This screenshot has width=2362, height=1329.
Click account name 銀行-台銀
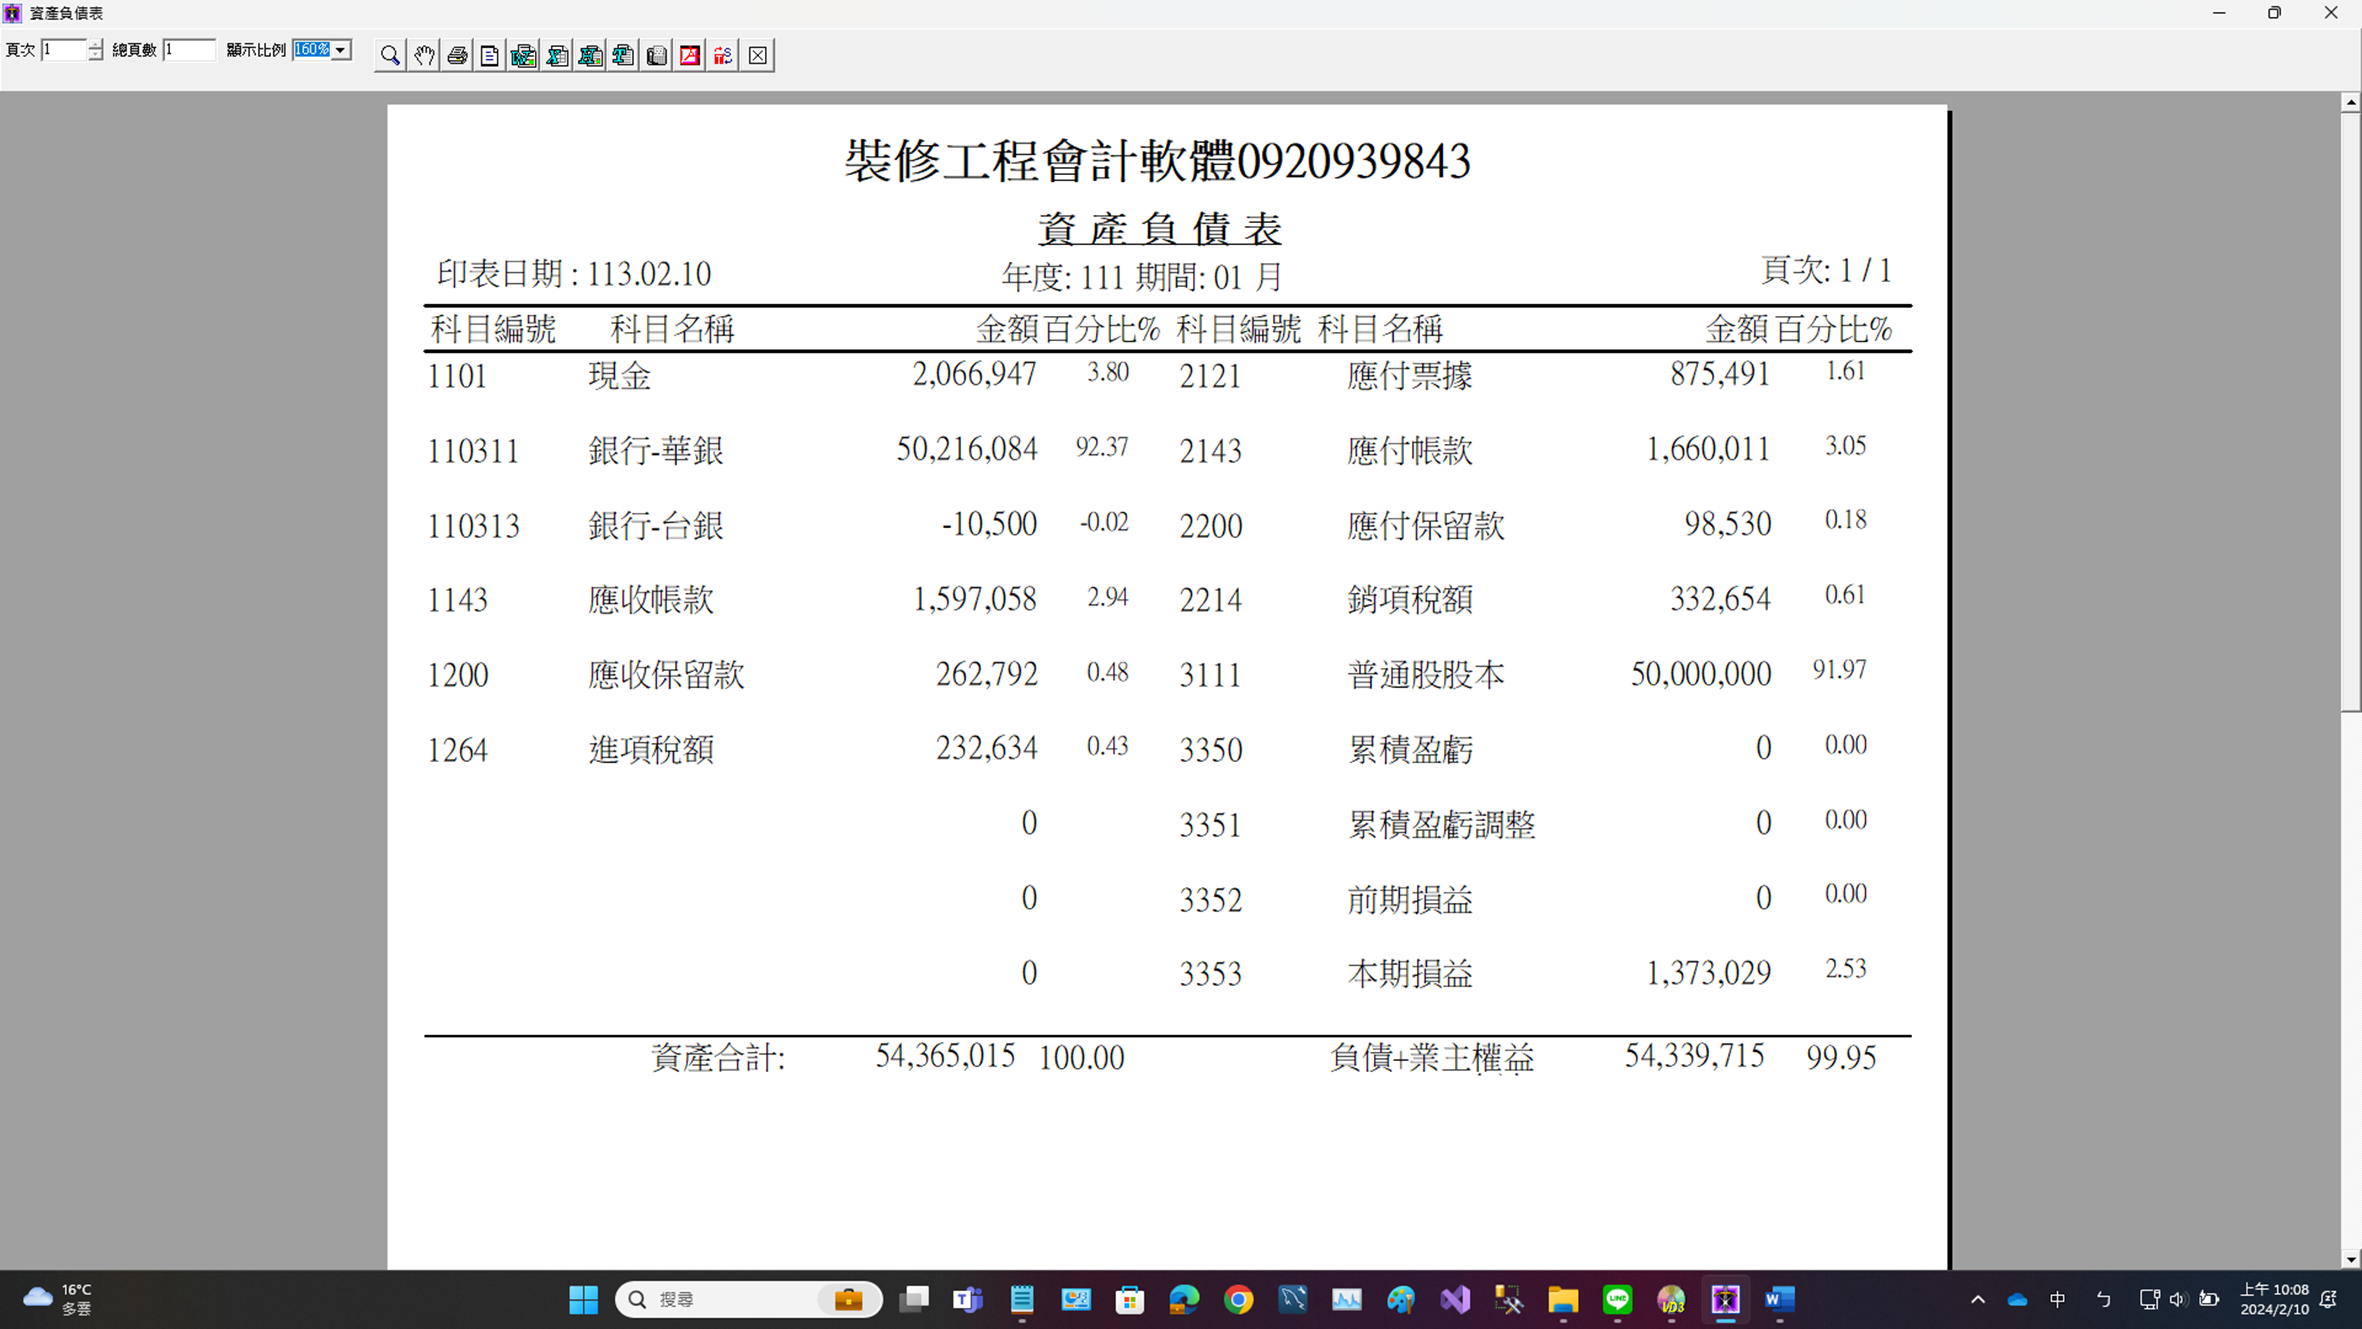point(656,525)
